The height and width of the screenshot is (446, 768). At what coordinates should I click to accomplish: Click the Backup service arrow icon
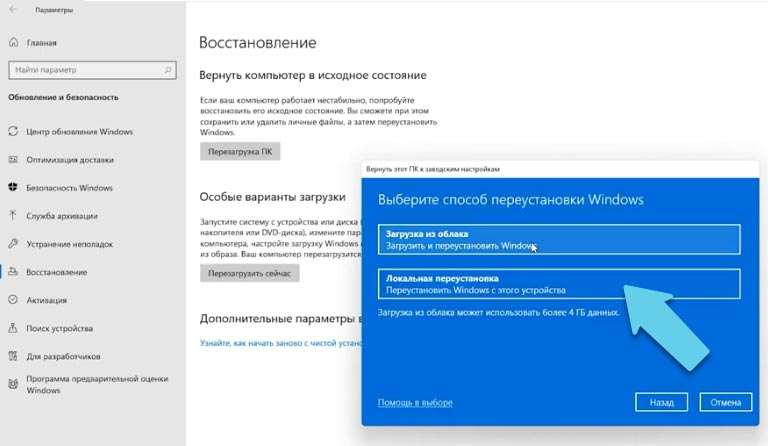(13, 215)
